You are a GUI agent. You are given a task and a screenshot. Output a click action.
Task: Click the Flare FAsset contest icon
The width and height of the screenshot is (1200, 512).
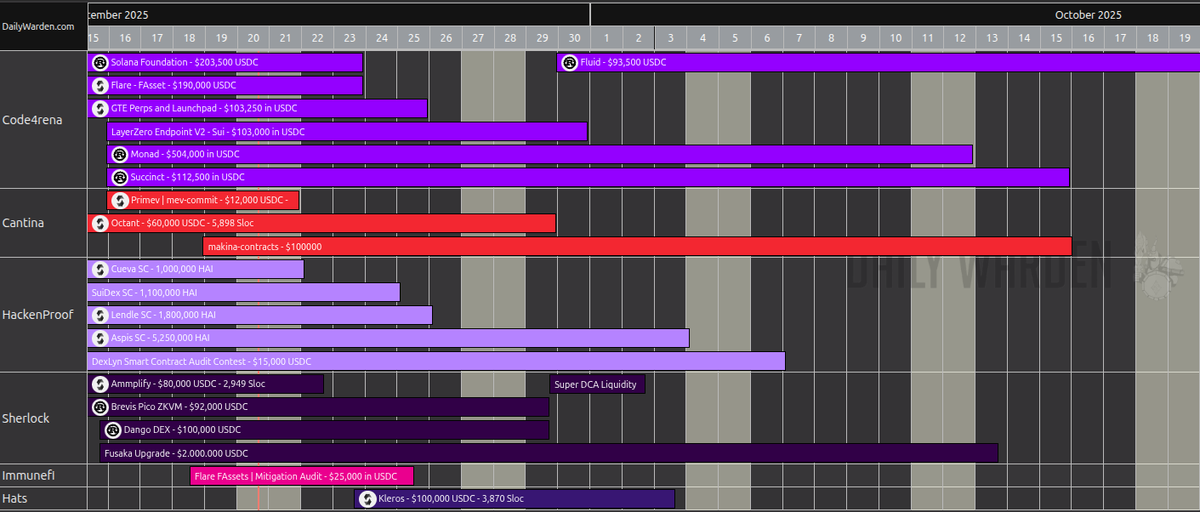pos(100,85)
